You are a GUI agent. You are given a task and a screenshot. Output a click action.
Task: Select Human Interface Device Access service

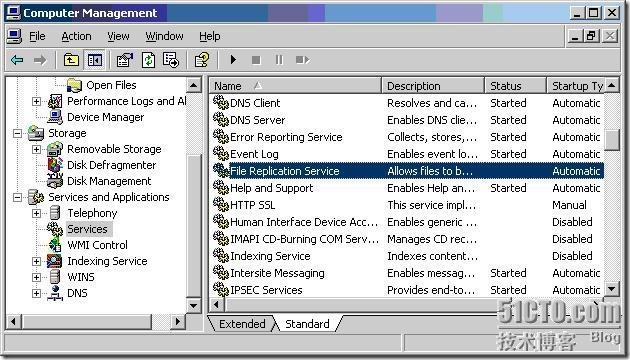click(407, 222)
